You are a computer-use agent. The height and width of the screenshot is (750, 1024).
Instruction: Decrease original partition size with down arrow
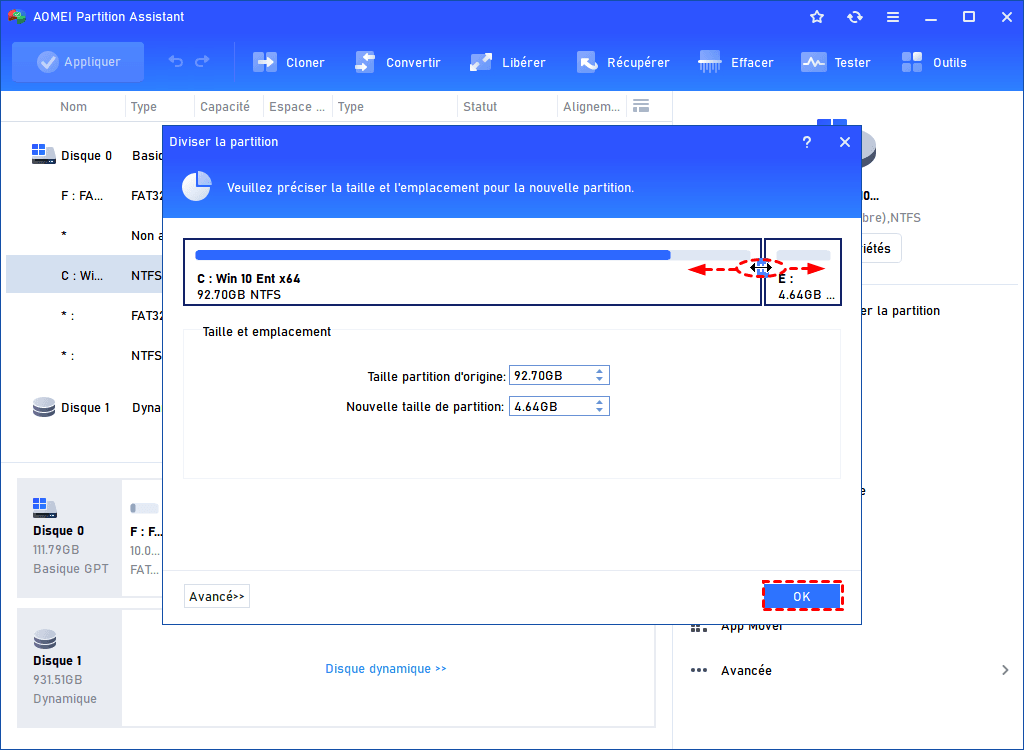point(600,380)
